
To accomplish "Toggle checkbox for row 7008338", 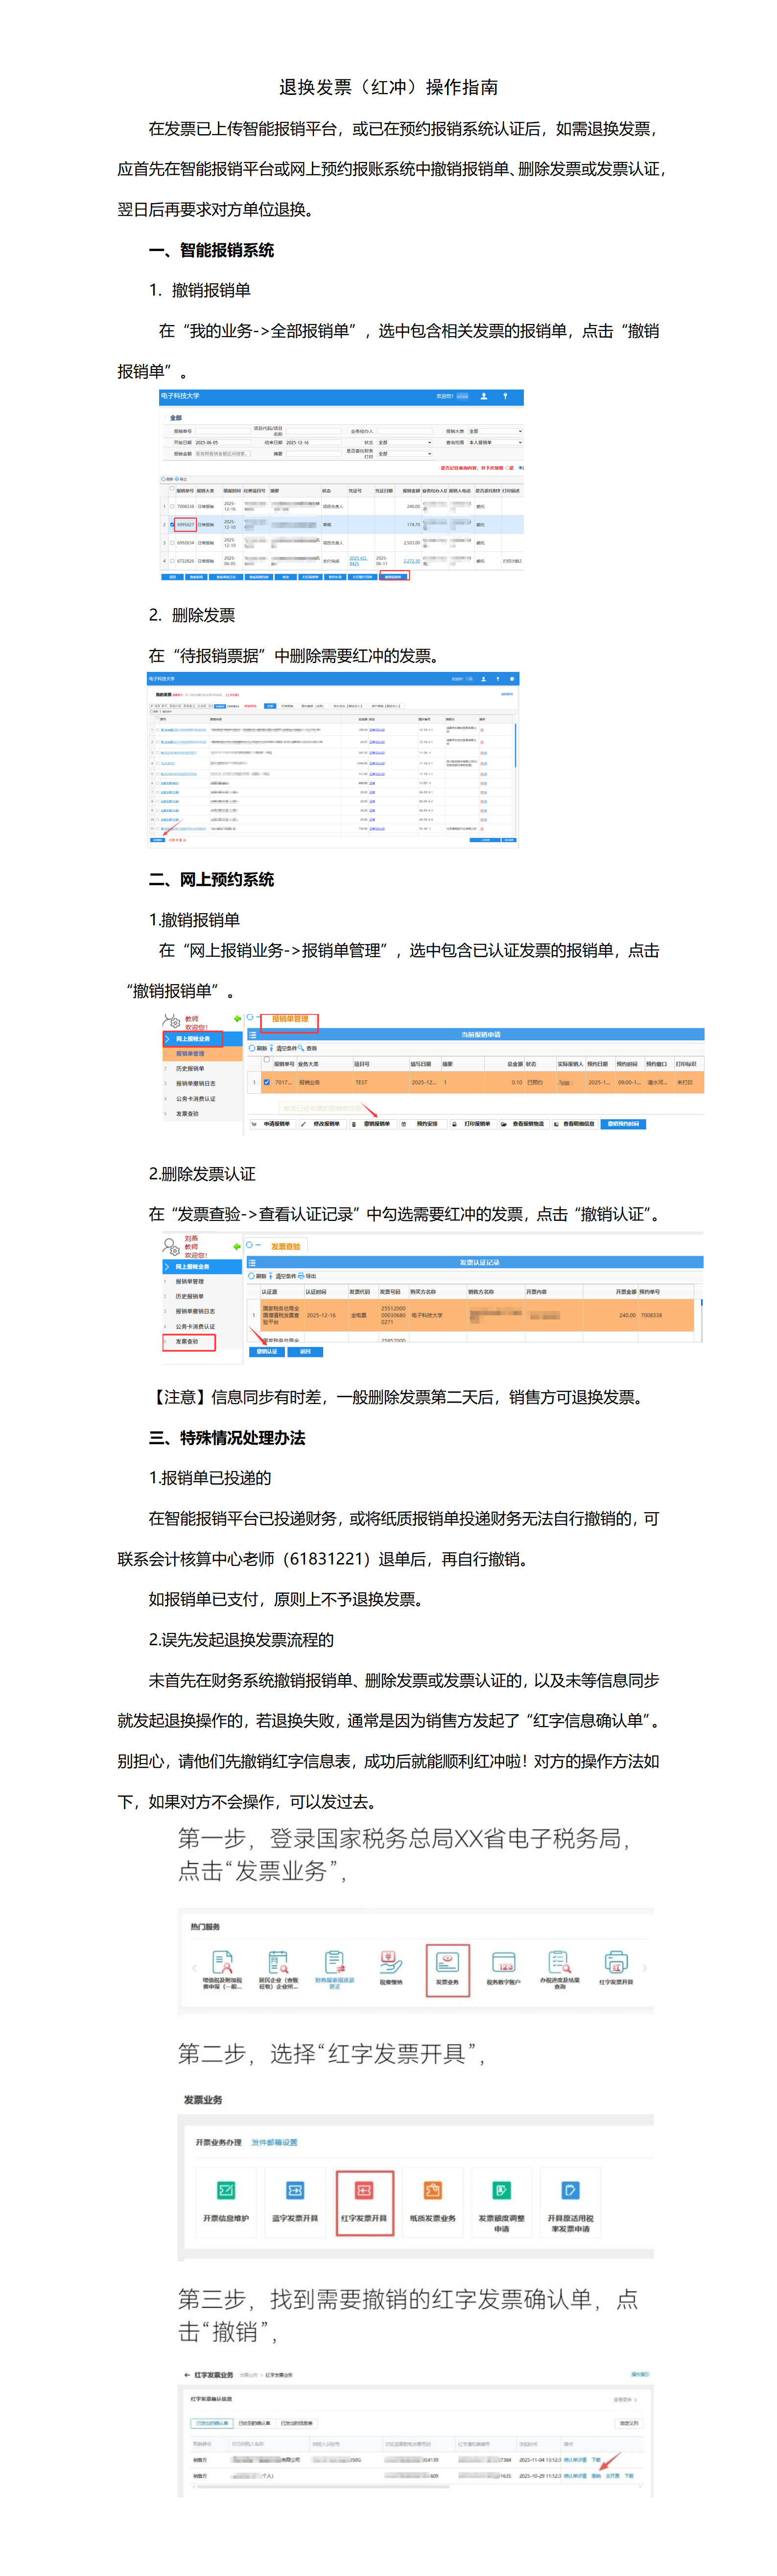I will [172, 506].
